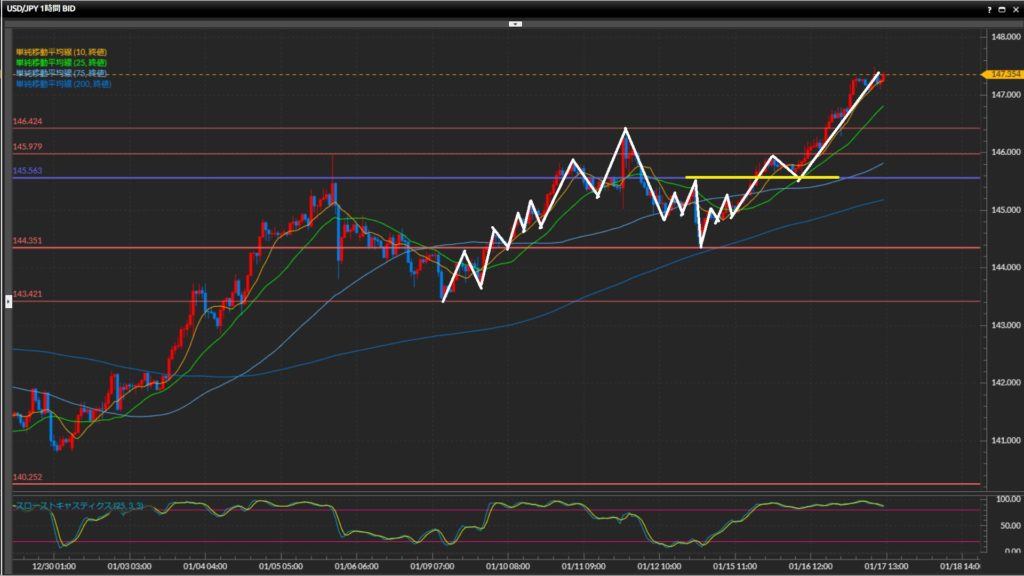The width and height of the screenshot is (1024, 576).
Task: Select the 146.424 horizontal line
Action: coord(500,128)
